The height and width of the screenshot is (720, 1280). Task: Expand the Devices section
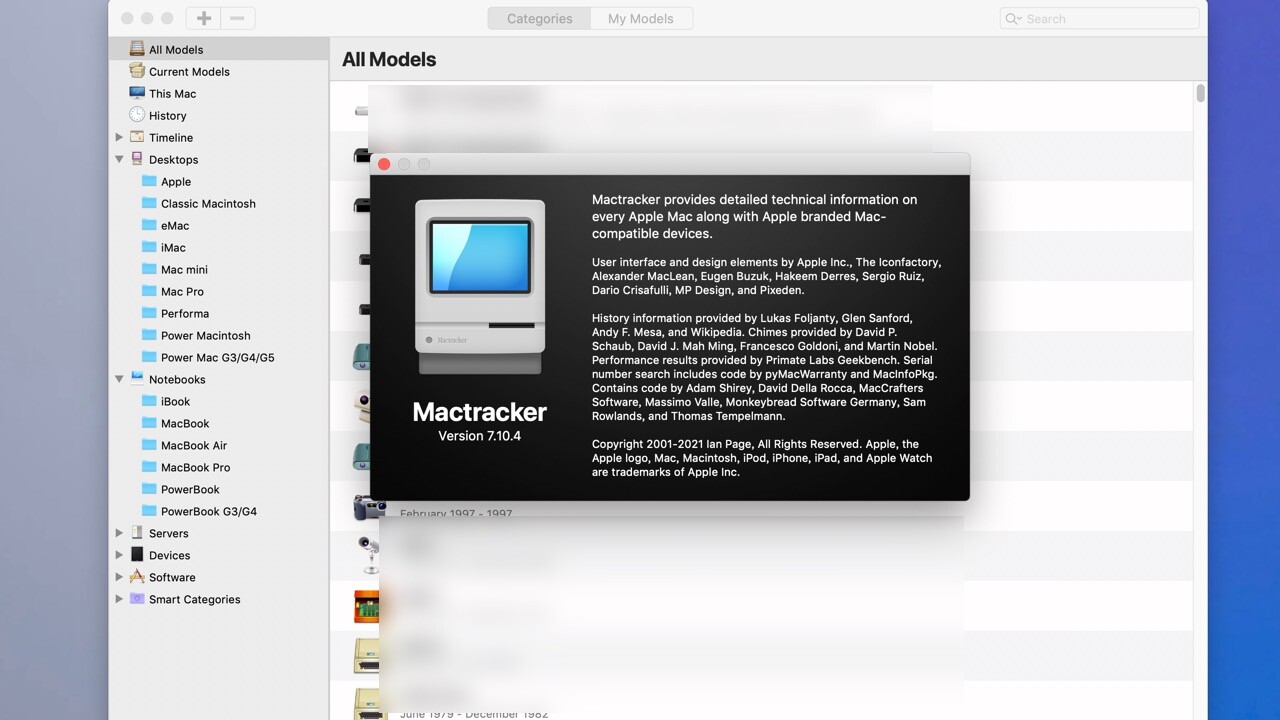119,555
